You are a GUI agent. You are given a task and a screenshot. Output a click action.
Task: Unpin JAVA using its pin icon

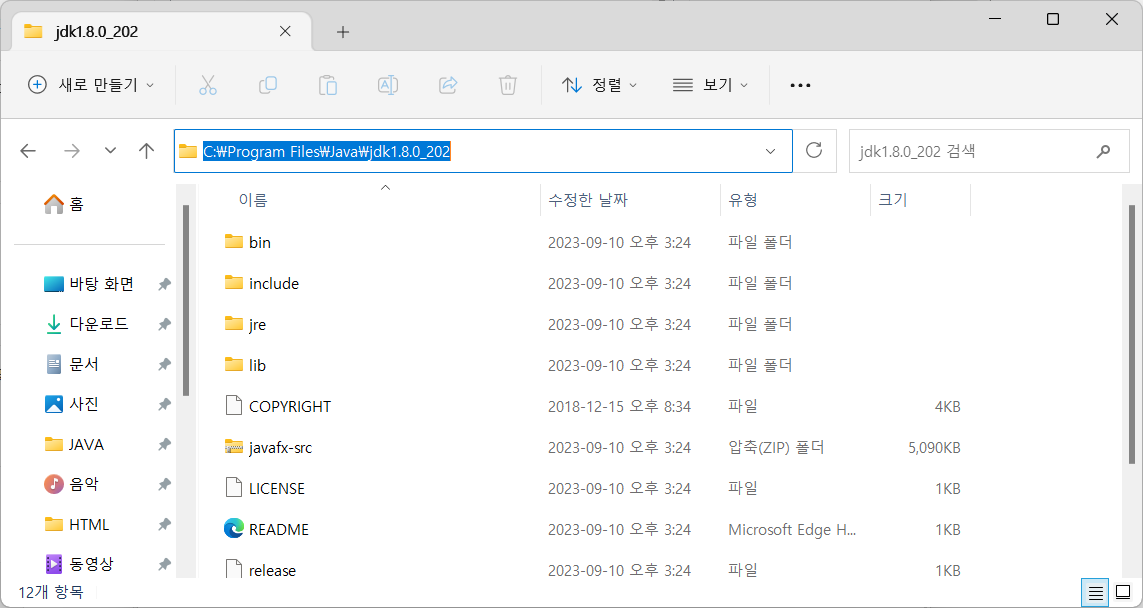pos(165,445)
